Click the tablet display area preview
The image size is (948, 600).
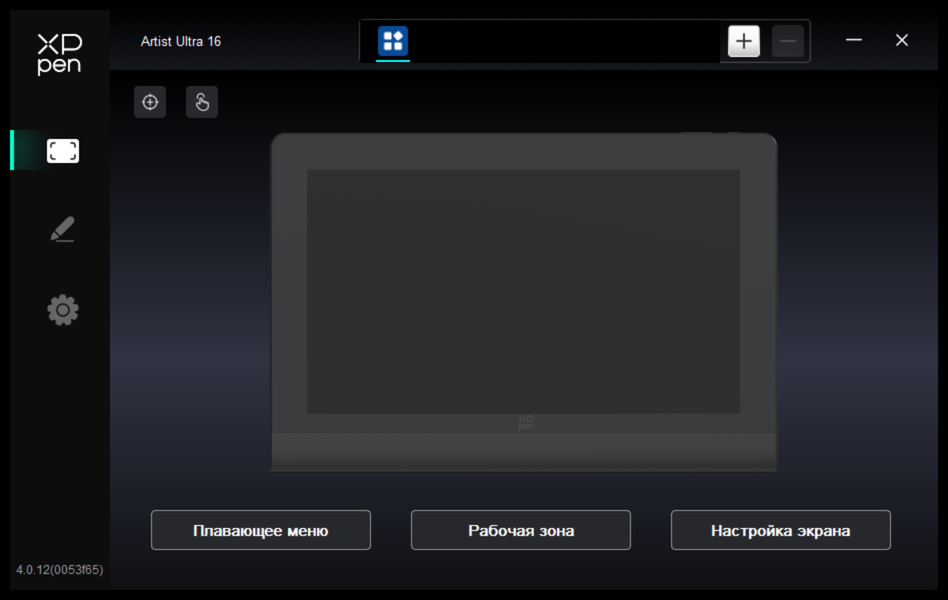point(524,292)
